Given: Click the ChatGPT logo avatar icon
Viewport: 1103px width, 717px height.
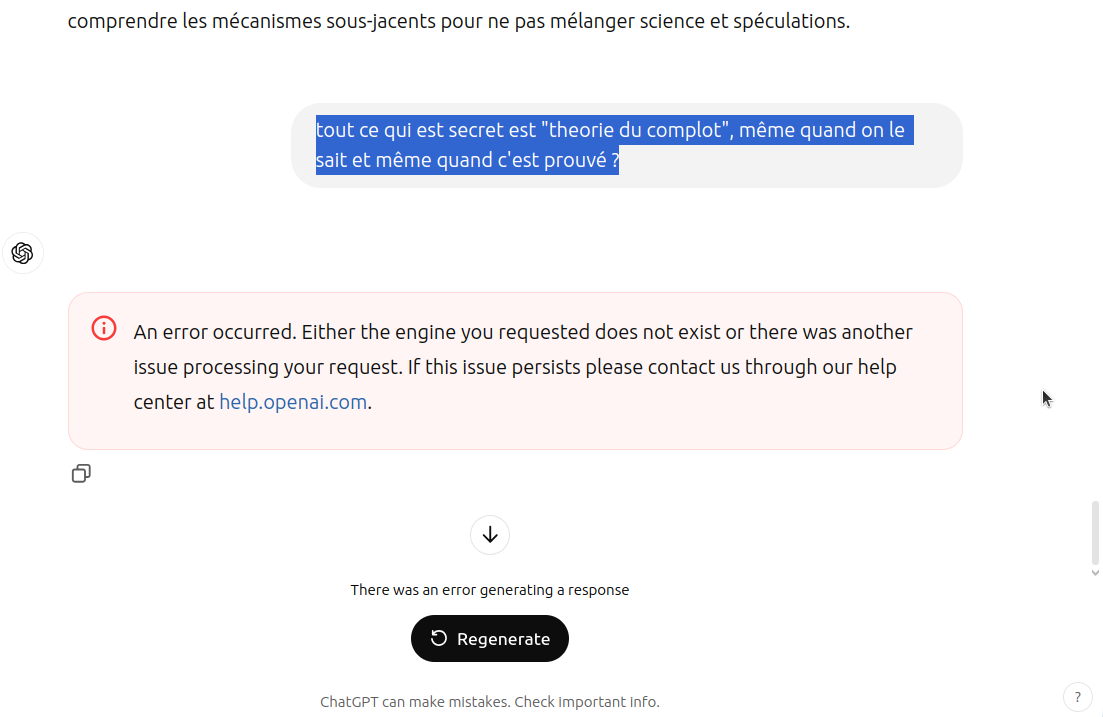Looking at the screenshot, I should pyautogui.click(x=23, y=253).
